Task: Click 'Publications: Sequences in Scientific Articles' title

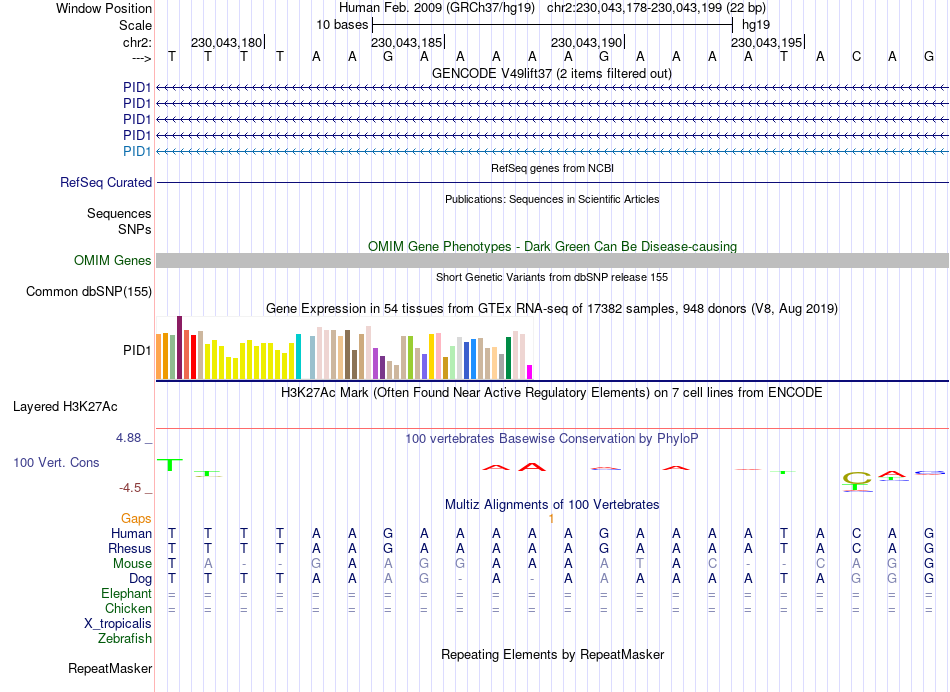Action: point(552,199)
